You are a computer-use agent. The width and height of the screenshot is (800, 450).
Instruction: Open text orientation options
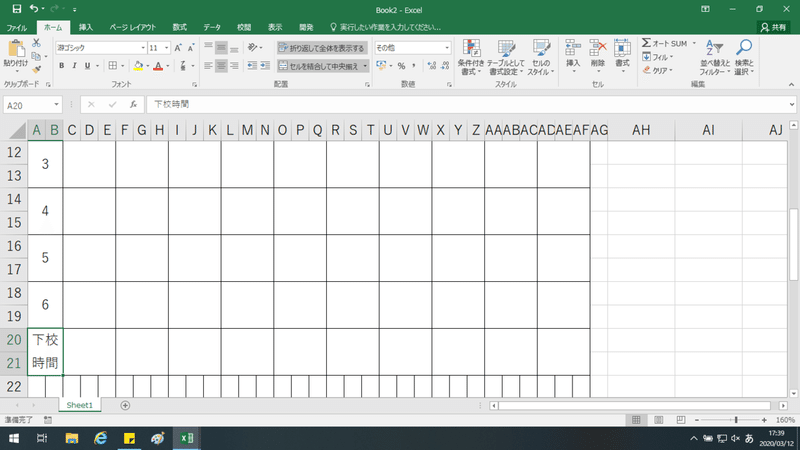tap(253, 48)
